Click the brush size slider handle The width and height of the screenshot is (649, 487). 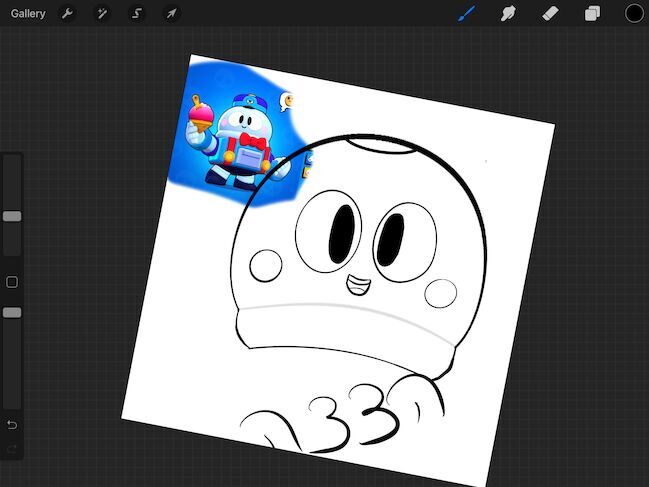[12, 216]
